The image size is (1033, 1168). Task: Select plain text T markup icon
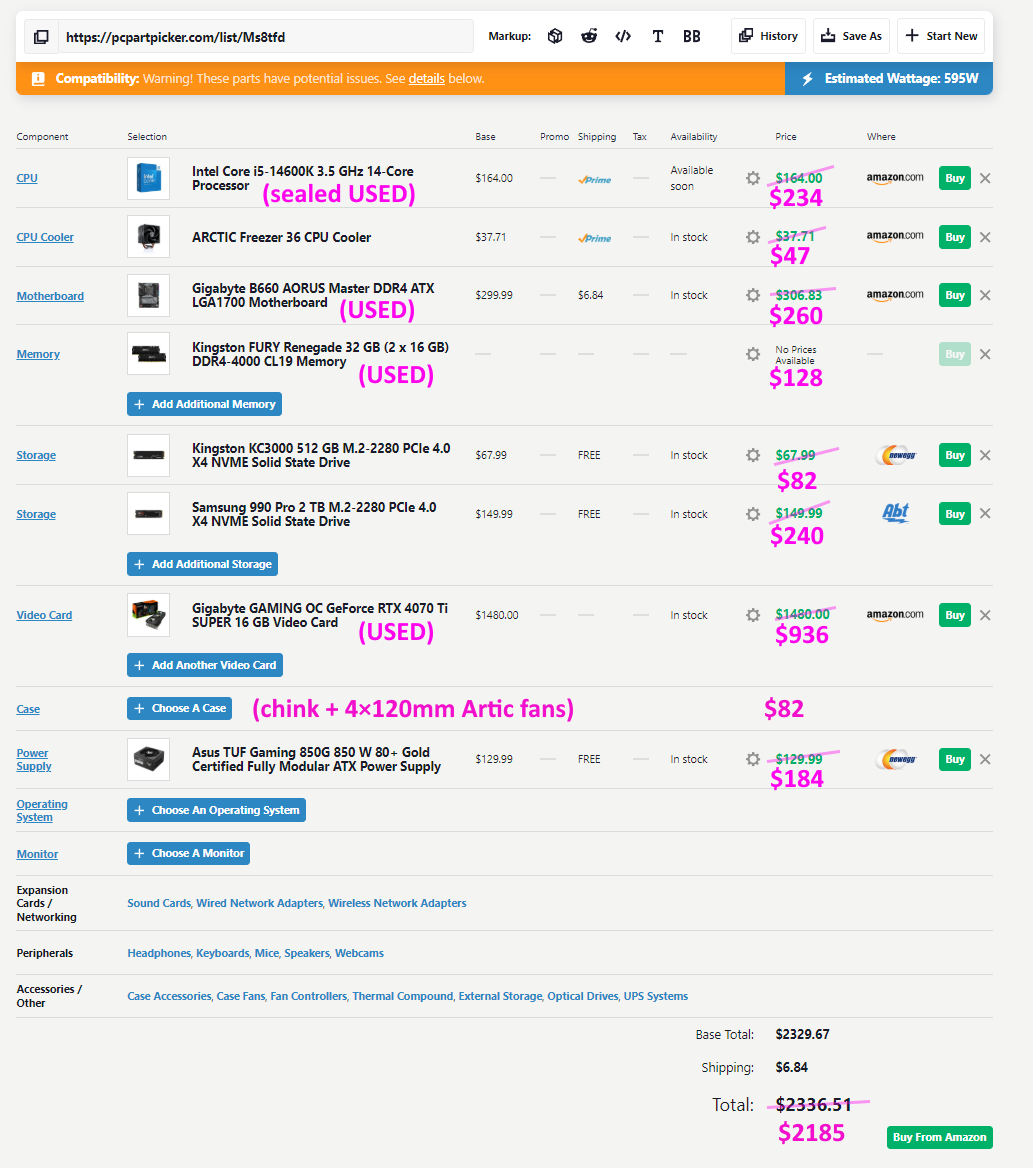click(658, 36)
